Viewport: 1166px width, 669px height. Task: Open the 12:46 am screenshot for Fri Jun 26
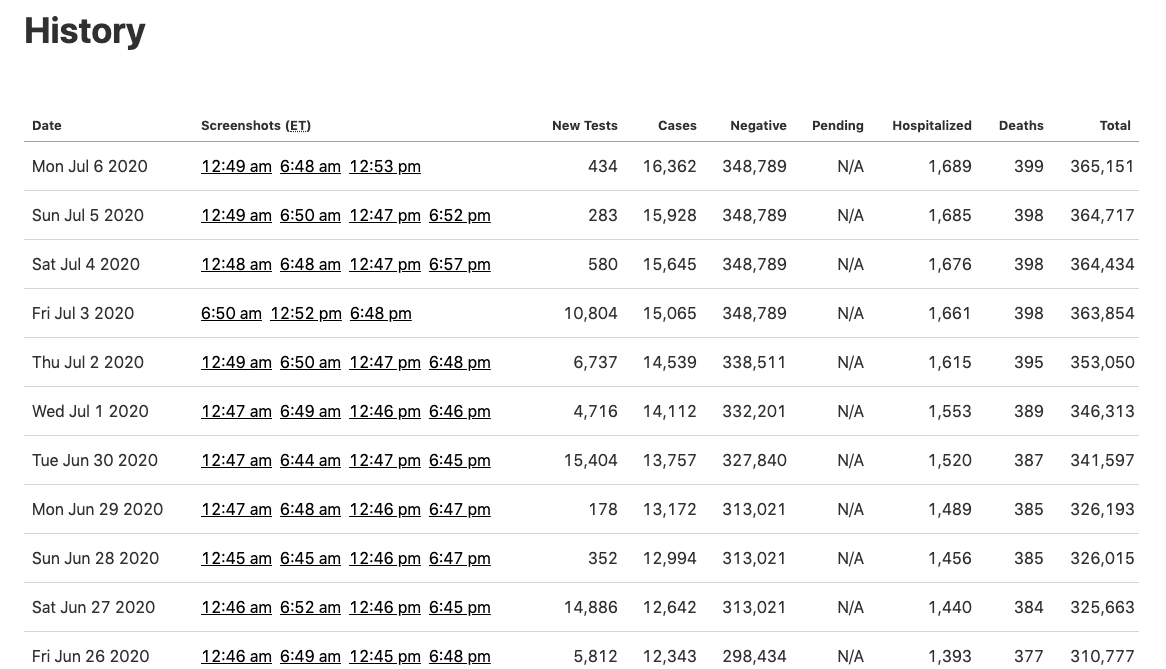click(236, 657)
